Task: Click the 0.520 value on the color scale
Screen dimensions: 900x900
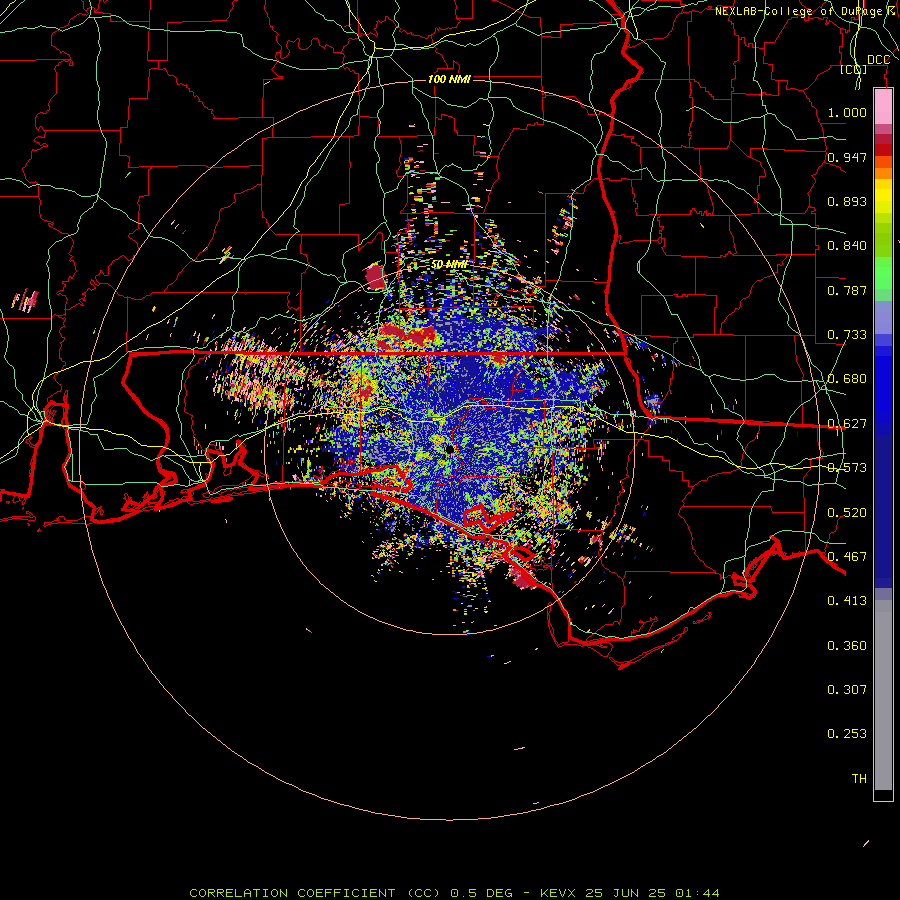Action: [x=847, y=513]
